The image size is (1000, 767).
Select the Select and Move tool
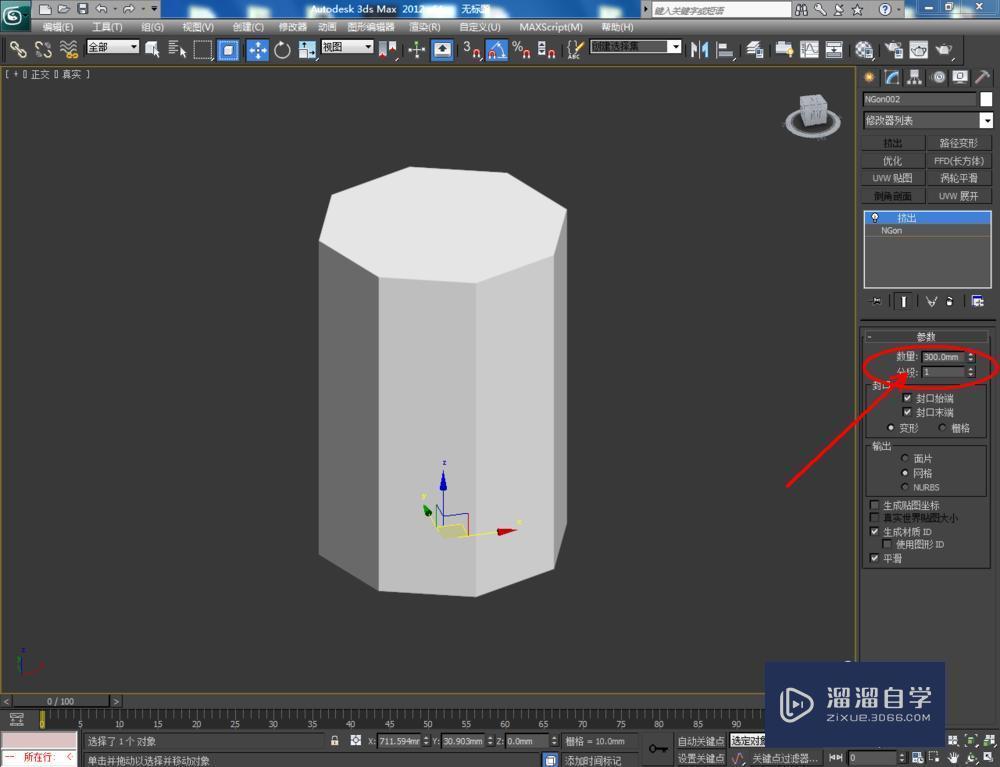(x=257, y=50)
